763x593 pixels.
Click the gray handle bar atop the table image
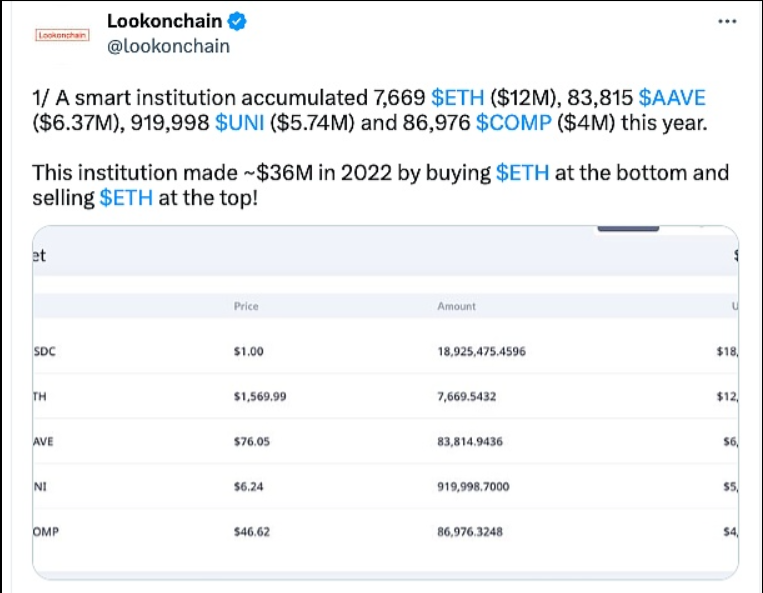[628, 230]
